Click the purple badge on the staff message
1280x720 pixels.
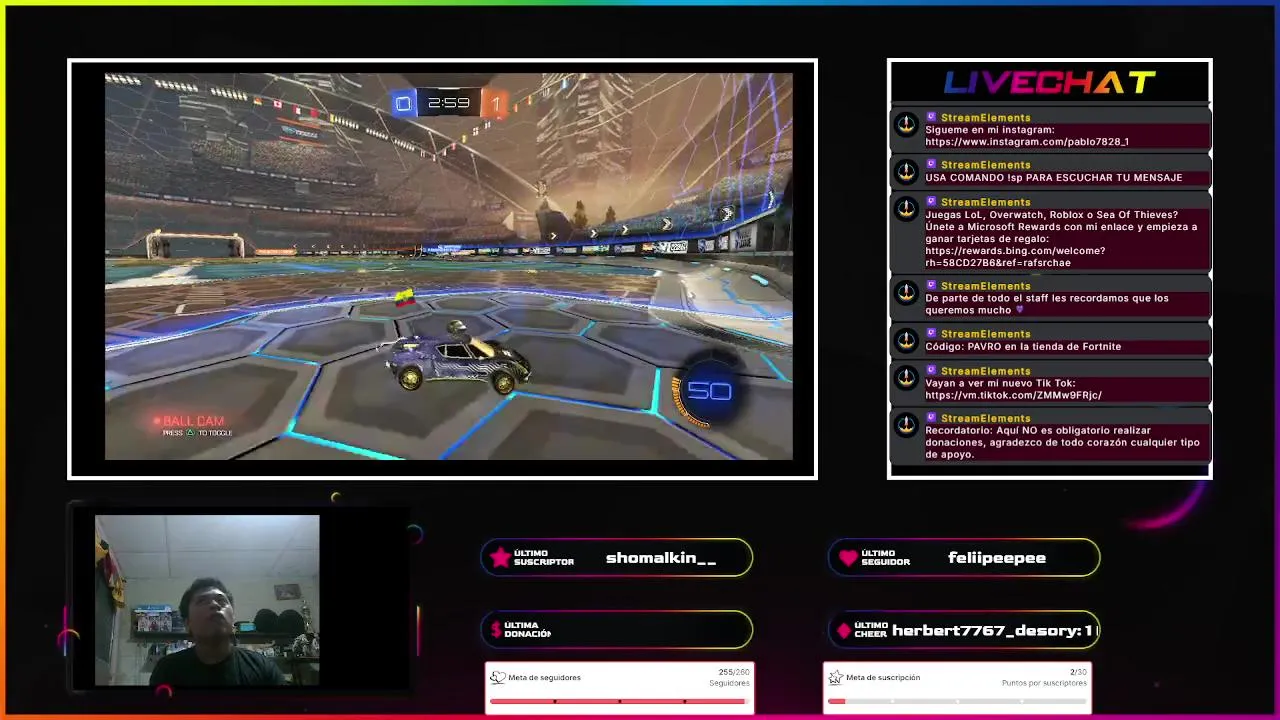click(x=931, y=285)
